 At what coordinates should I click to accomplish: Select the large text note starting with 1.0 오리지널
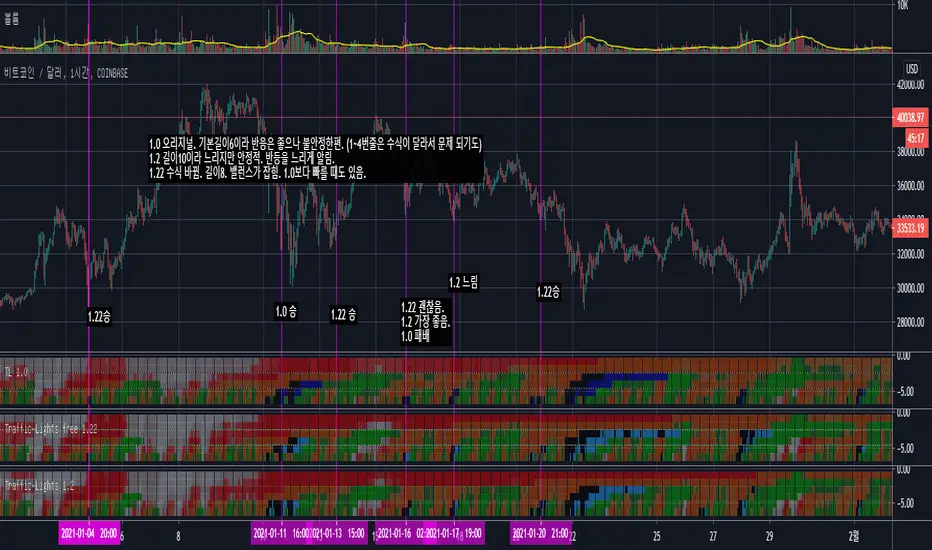click(x=316, y=158)
